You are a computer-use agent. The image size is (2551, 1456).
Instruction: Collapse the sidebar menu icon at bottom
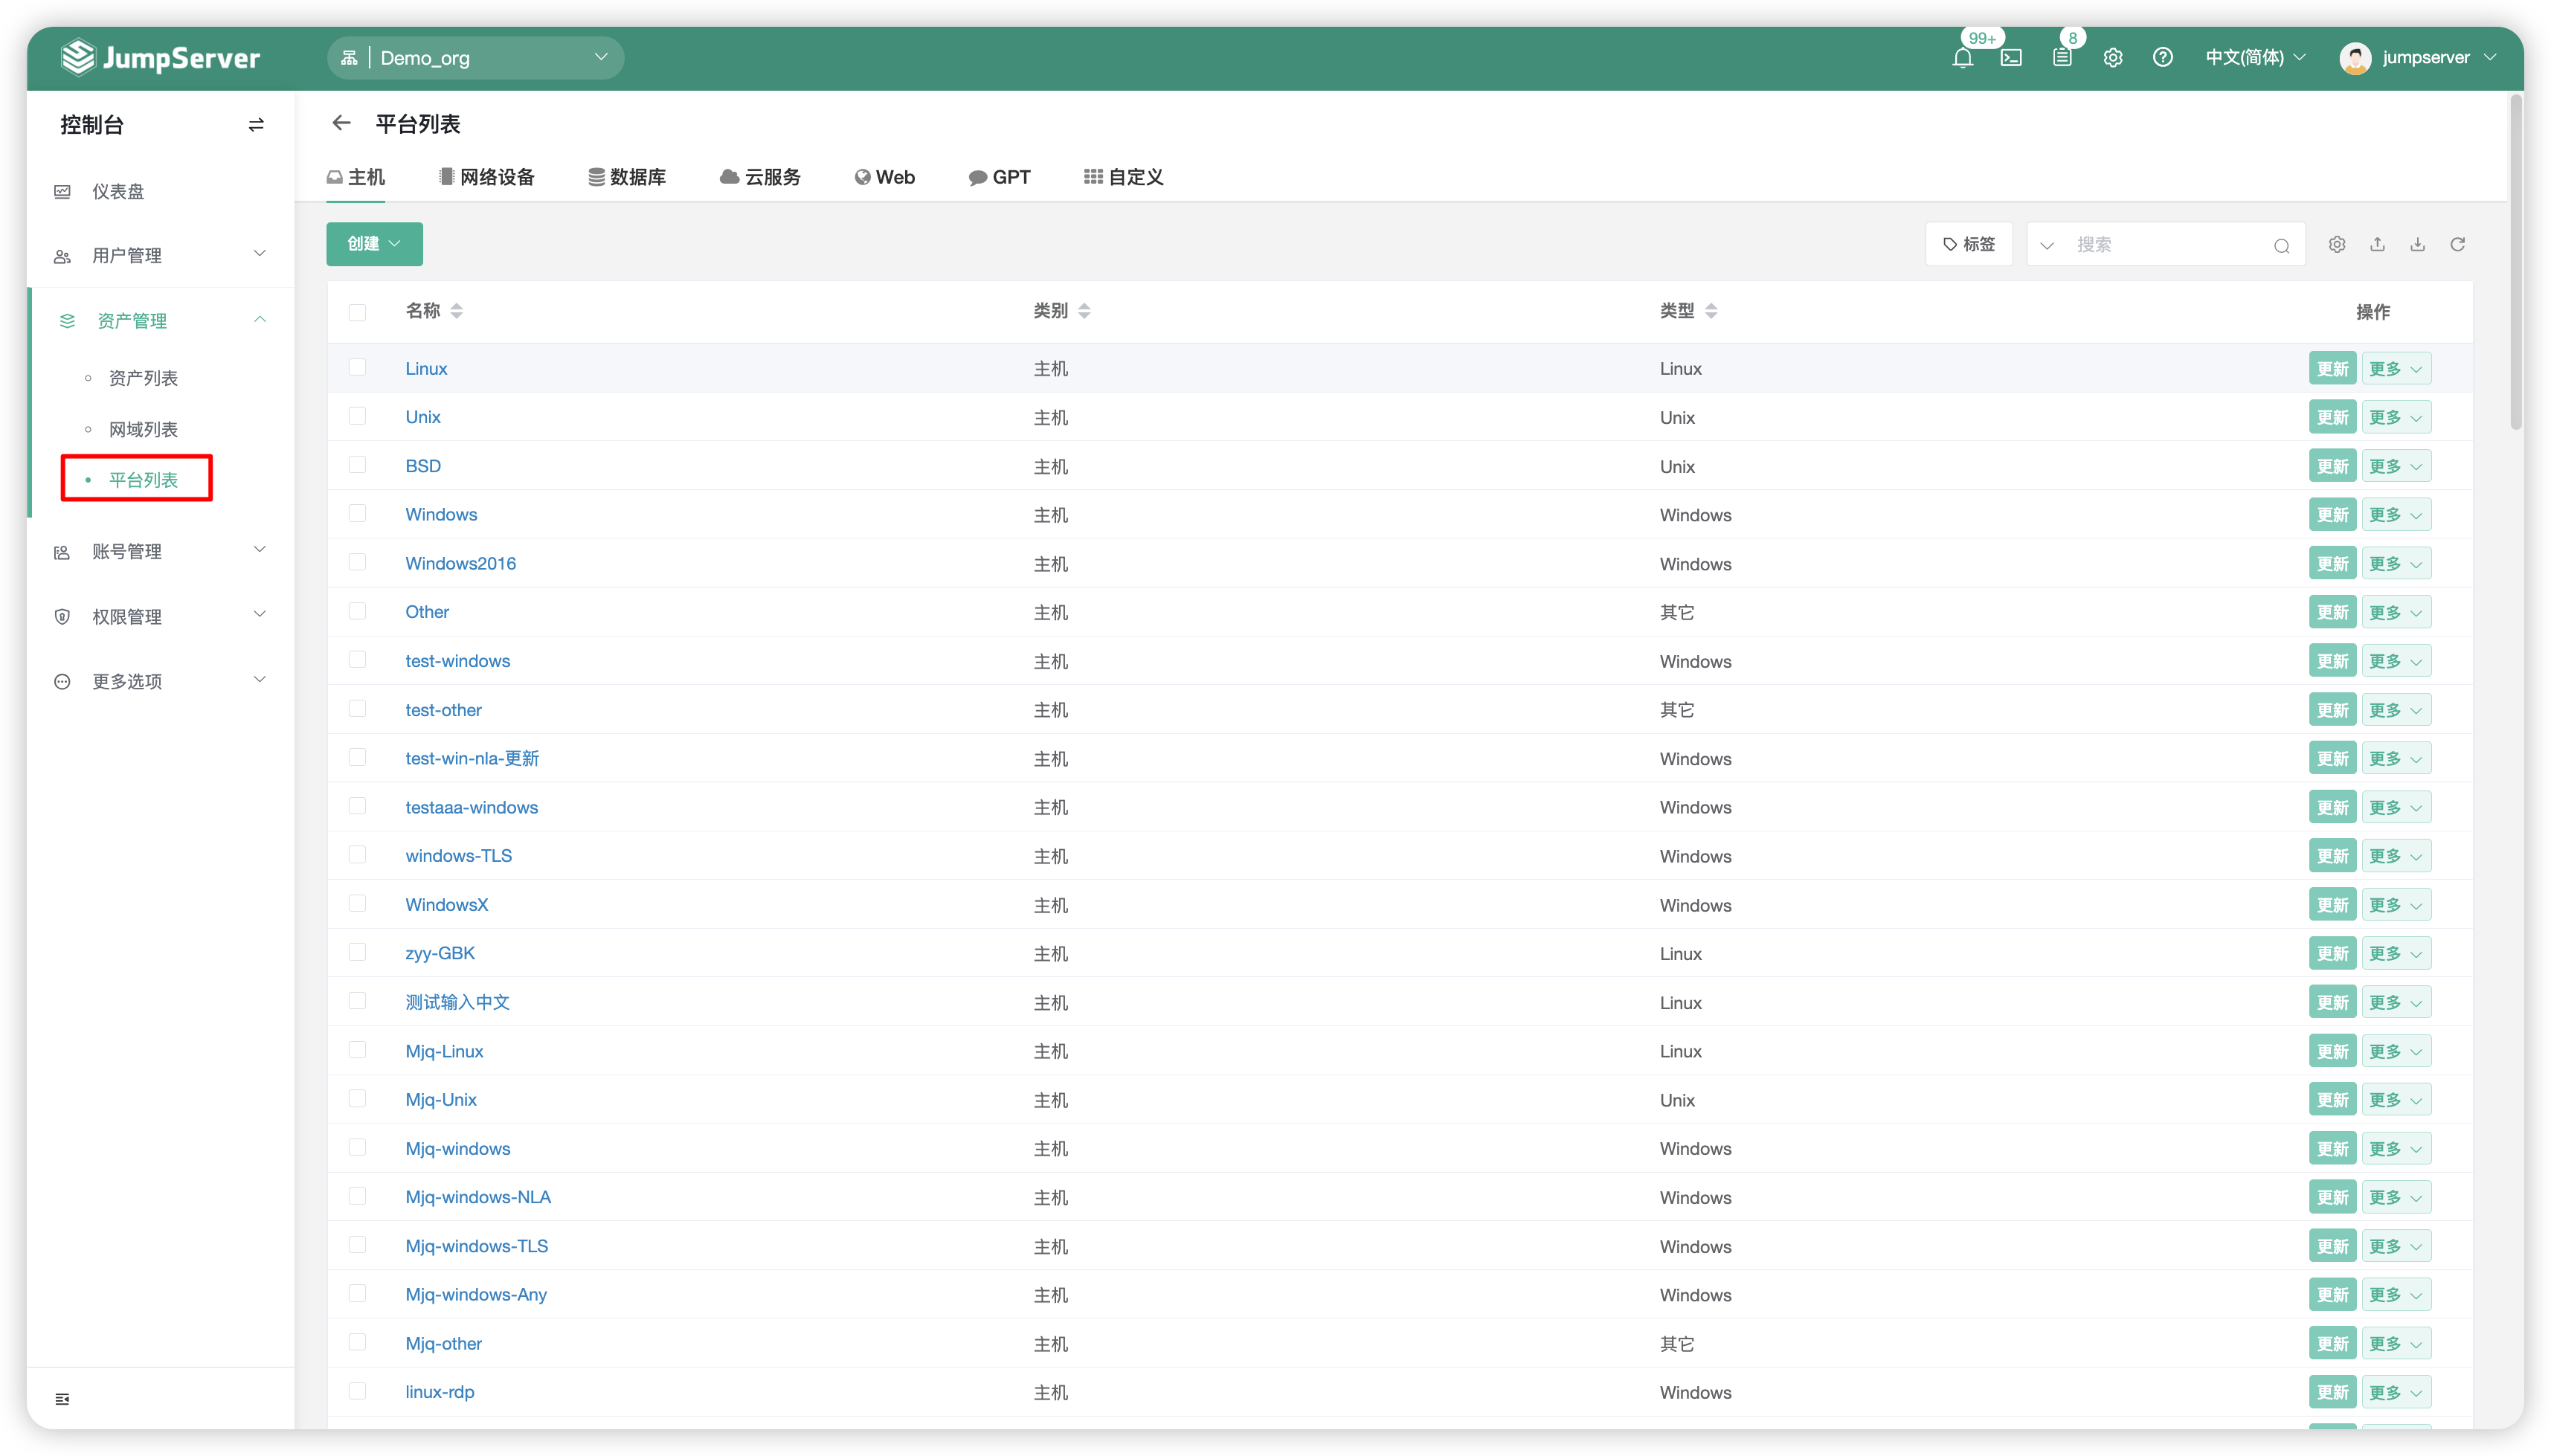[x=62, y=1399]
